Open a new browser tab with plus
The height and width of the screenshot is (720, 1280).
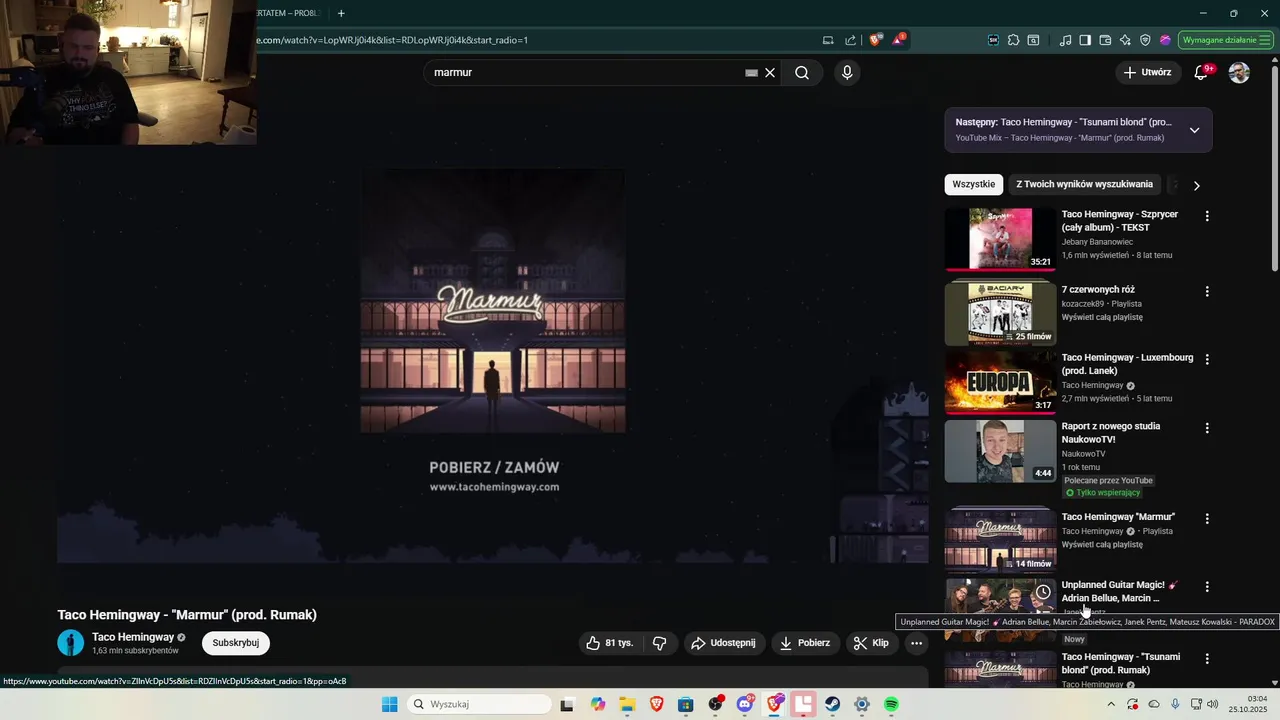(341, 13)
